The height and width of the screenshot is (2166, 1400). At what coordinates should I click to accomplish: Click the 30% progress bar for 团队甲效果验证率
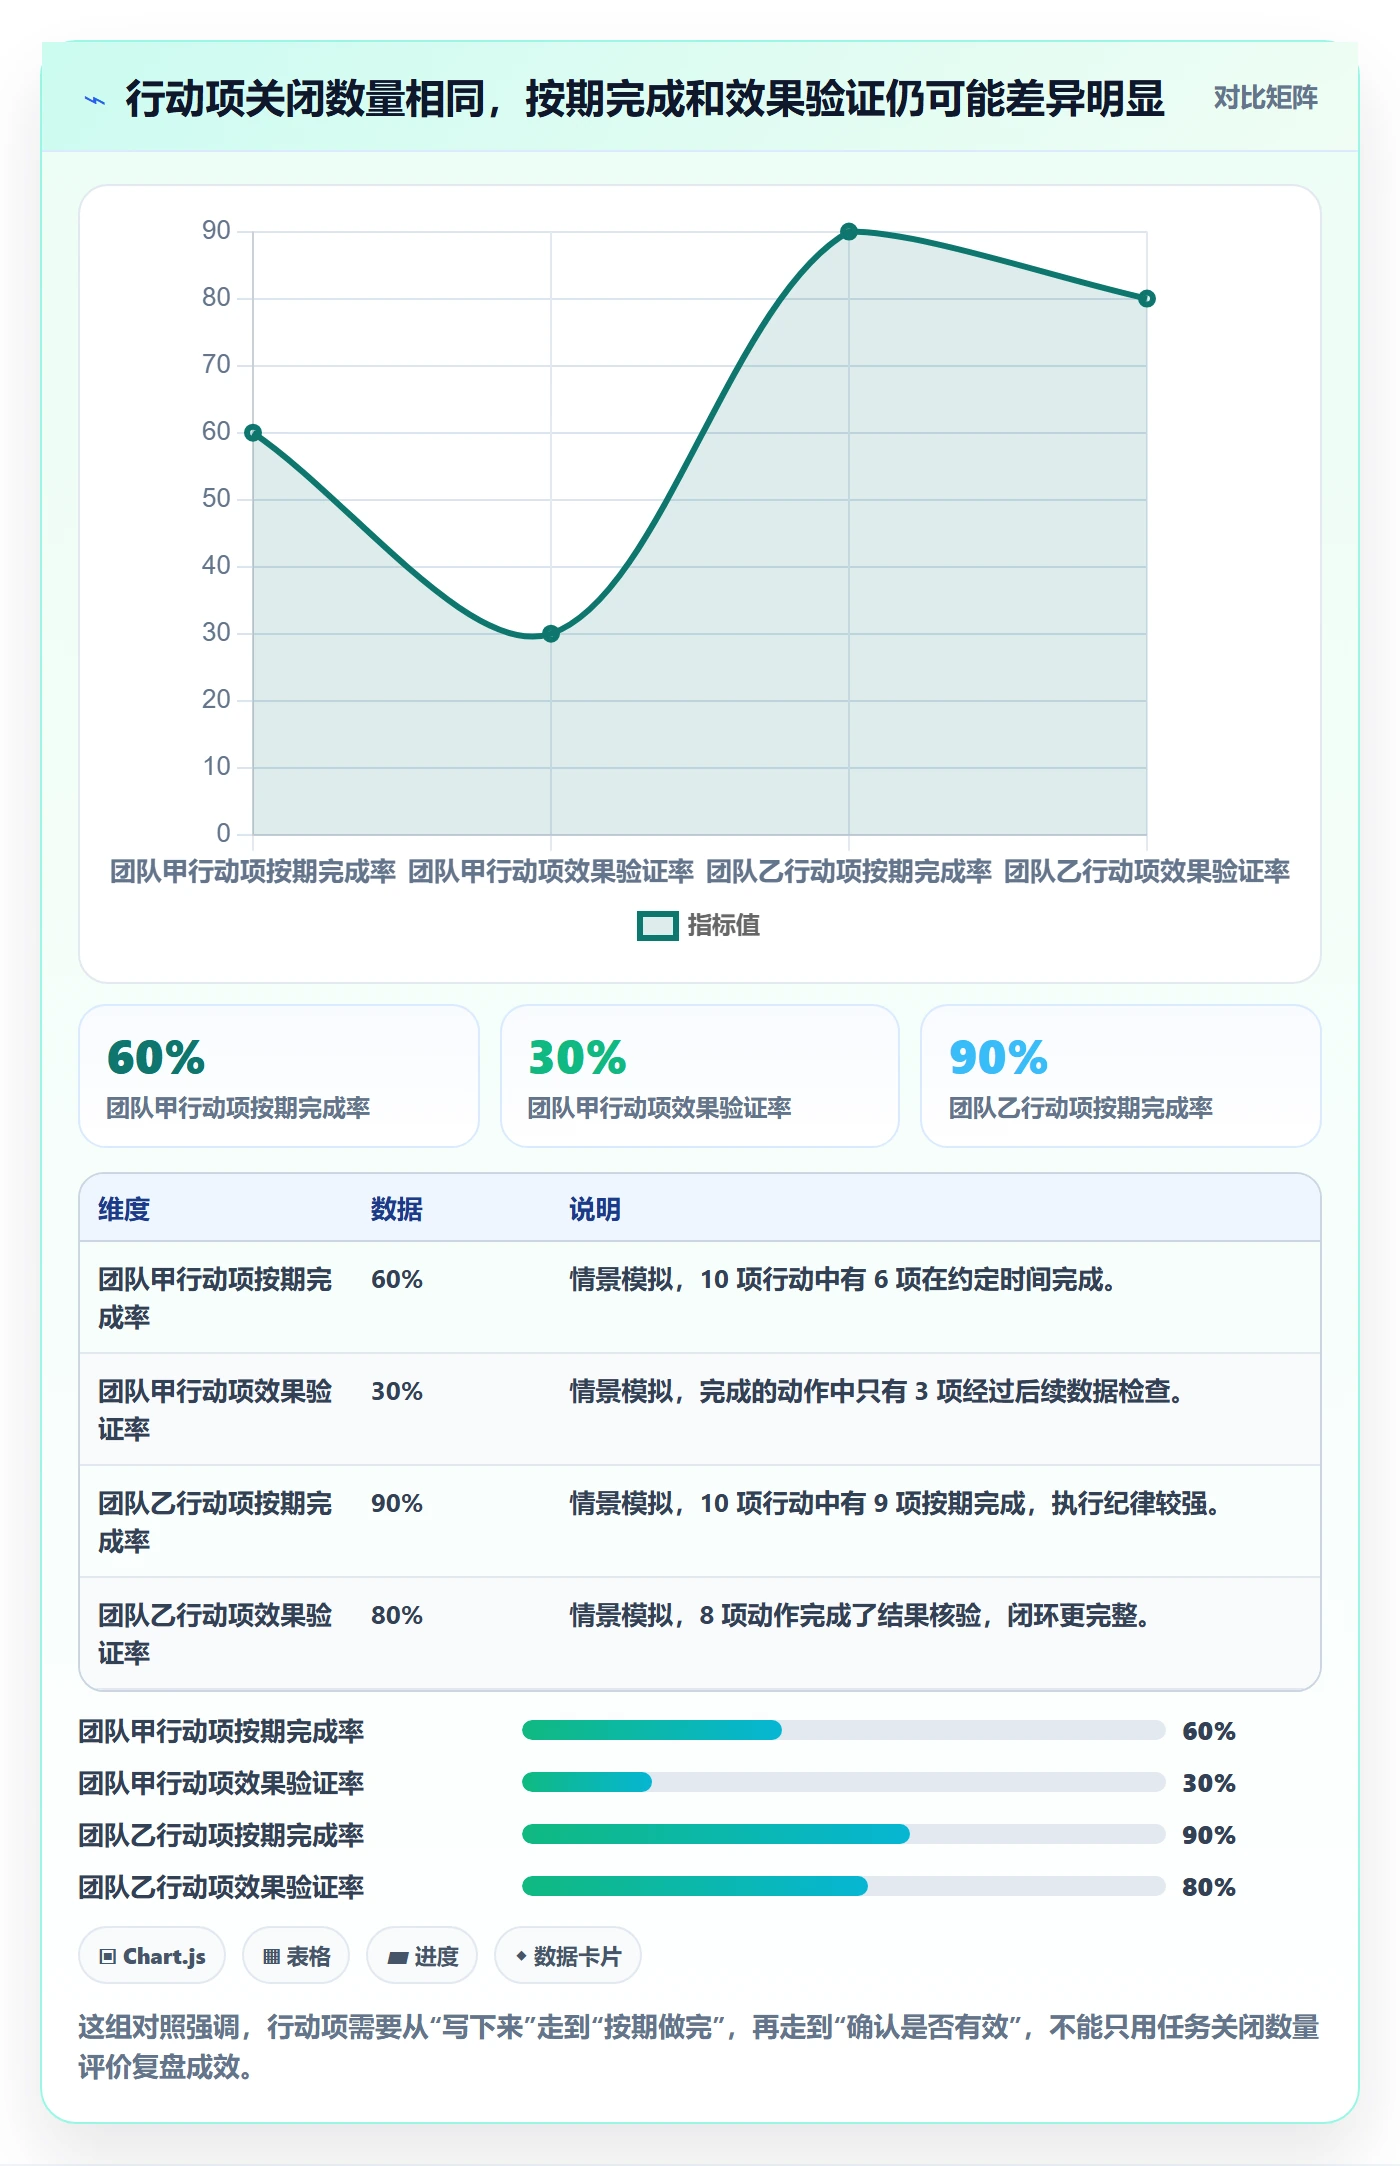[844, 1783]
